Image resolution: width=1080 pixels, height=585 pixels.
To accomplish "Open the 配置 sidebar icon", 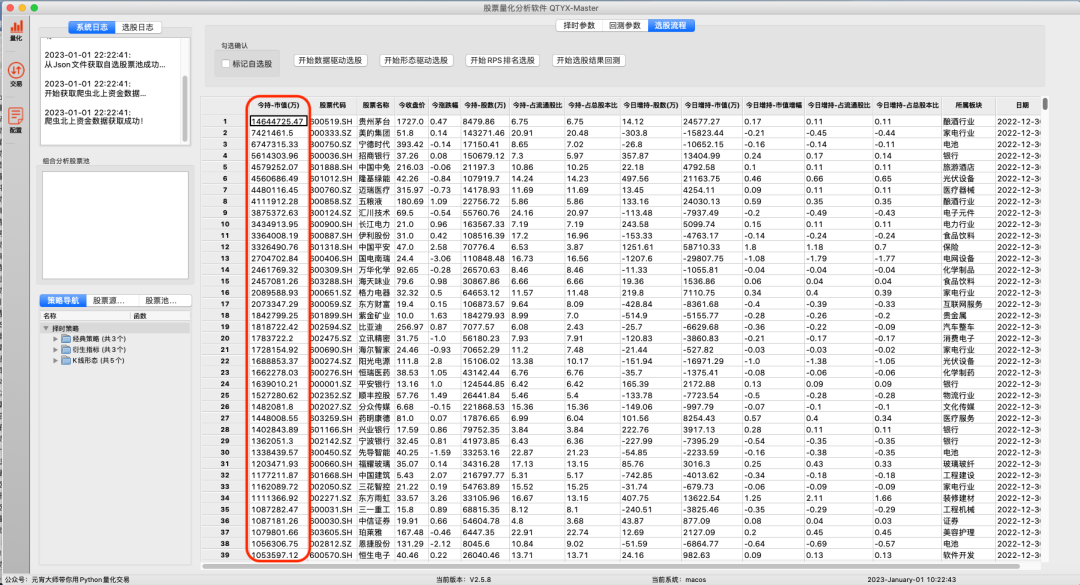I will pyautogui.click(x=16, y=120).
